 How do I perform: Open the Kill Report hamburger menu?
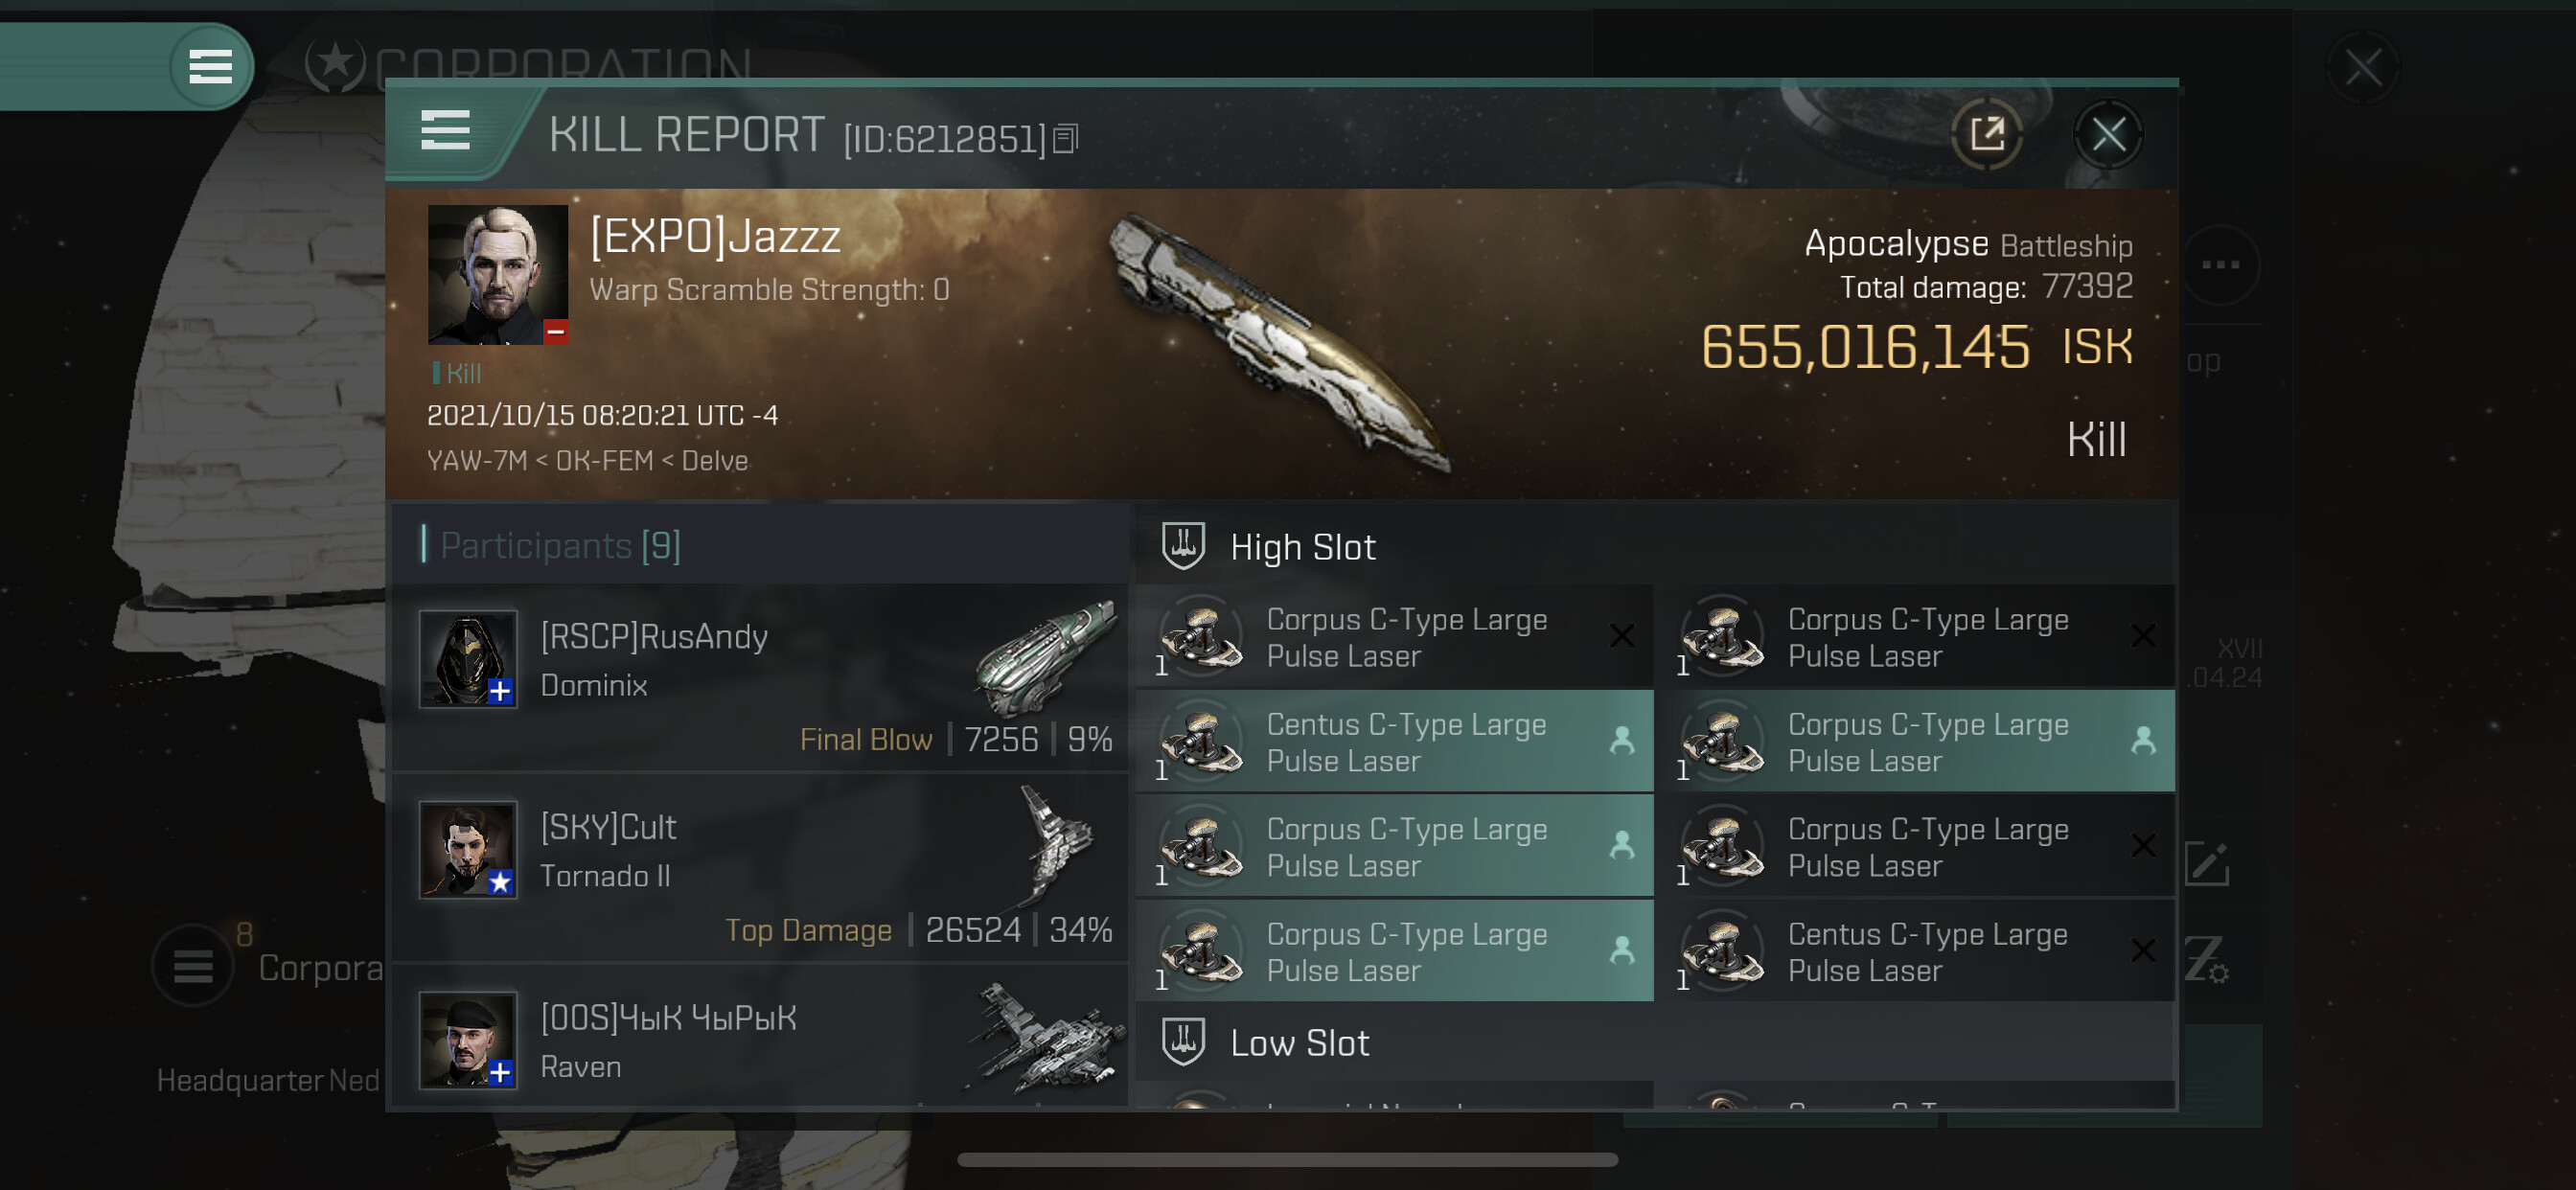pos(445,131)
